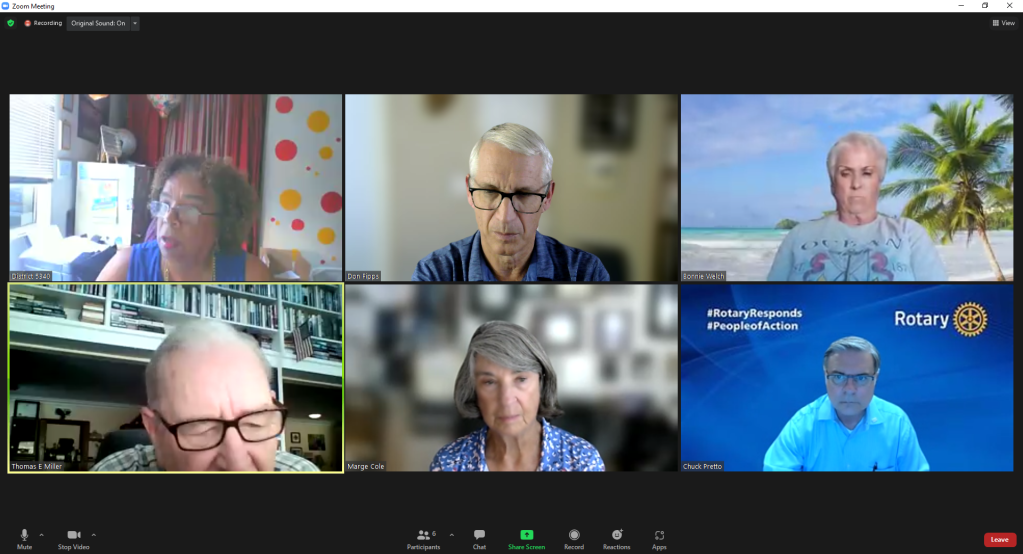Viewport: 1023px width, 554px height.
Task: Select Thomas E Miller's video tile
Action: tap(175, 378)
